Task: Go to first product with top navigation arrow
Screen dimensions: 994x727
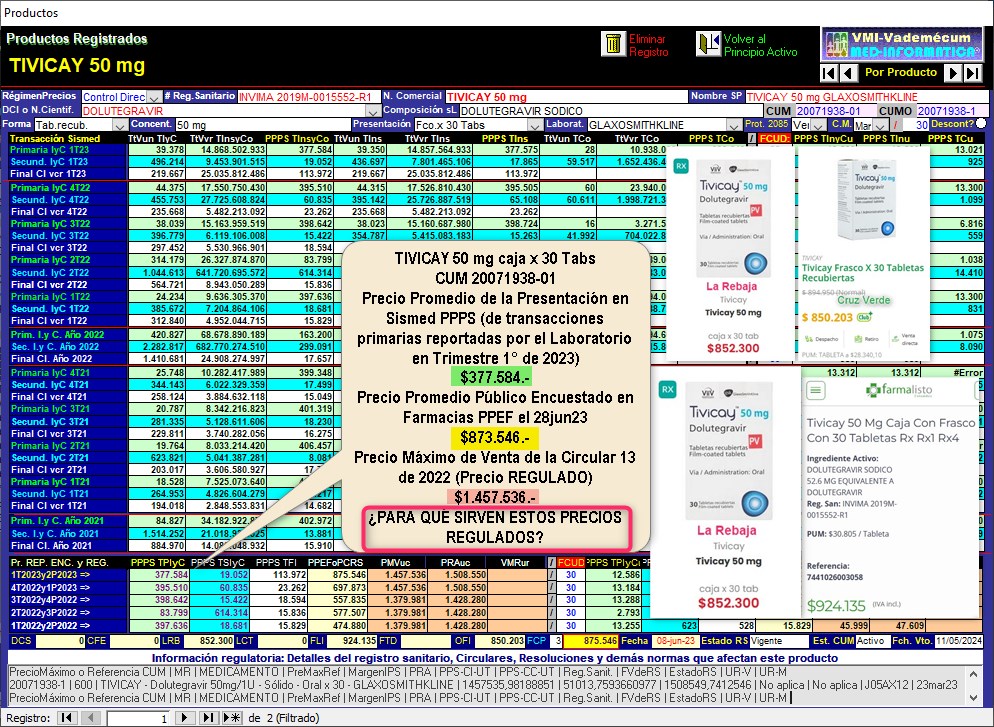Action: [829, 73]
